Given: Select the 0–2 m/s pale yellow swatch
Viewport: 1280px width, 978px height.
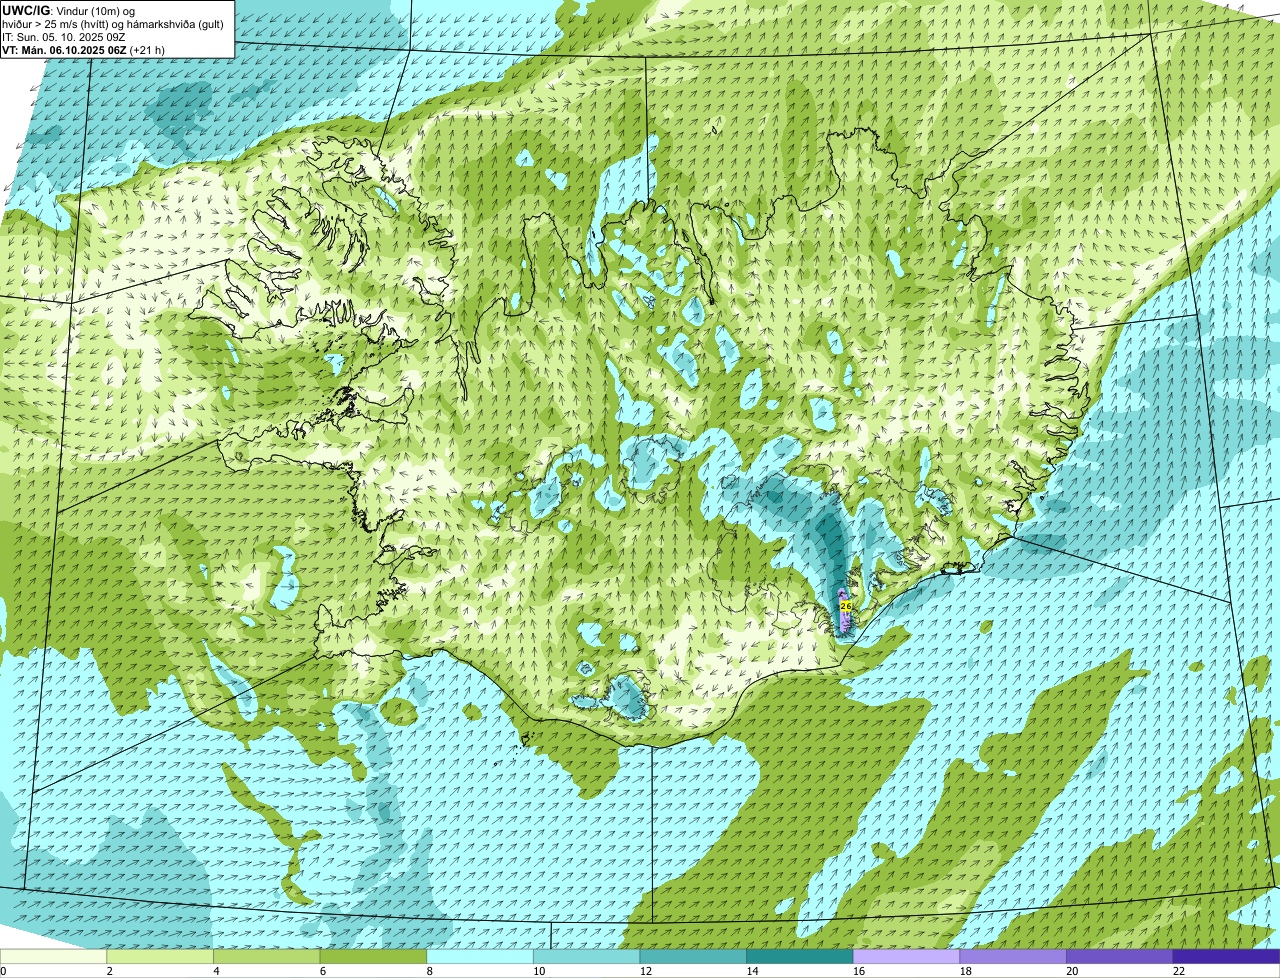Looking at the screenshot, I should (53, 956).
